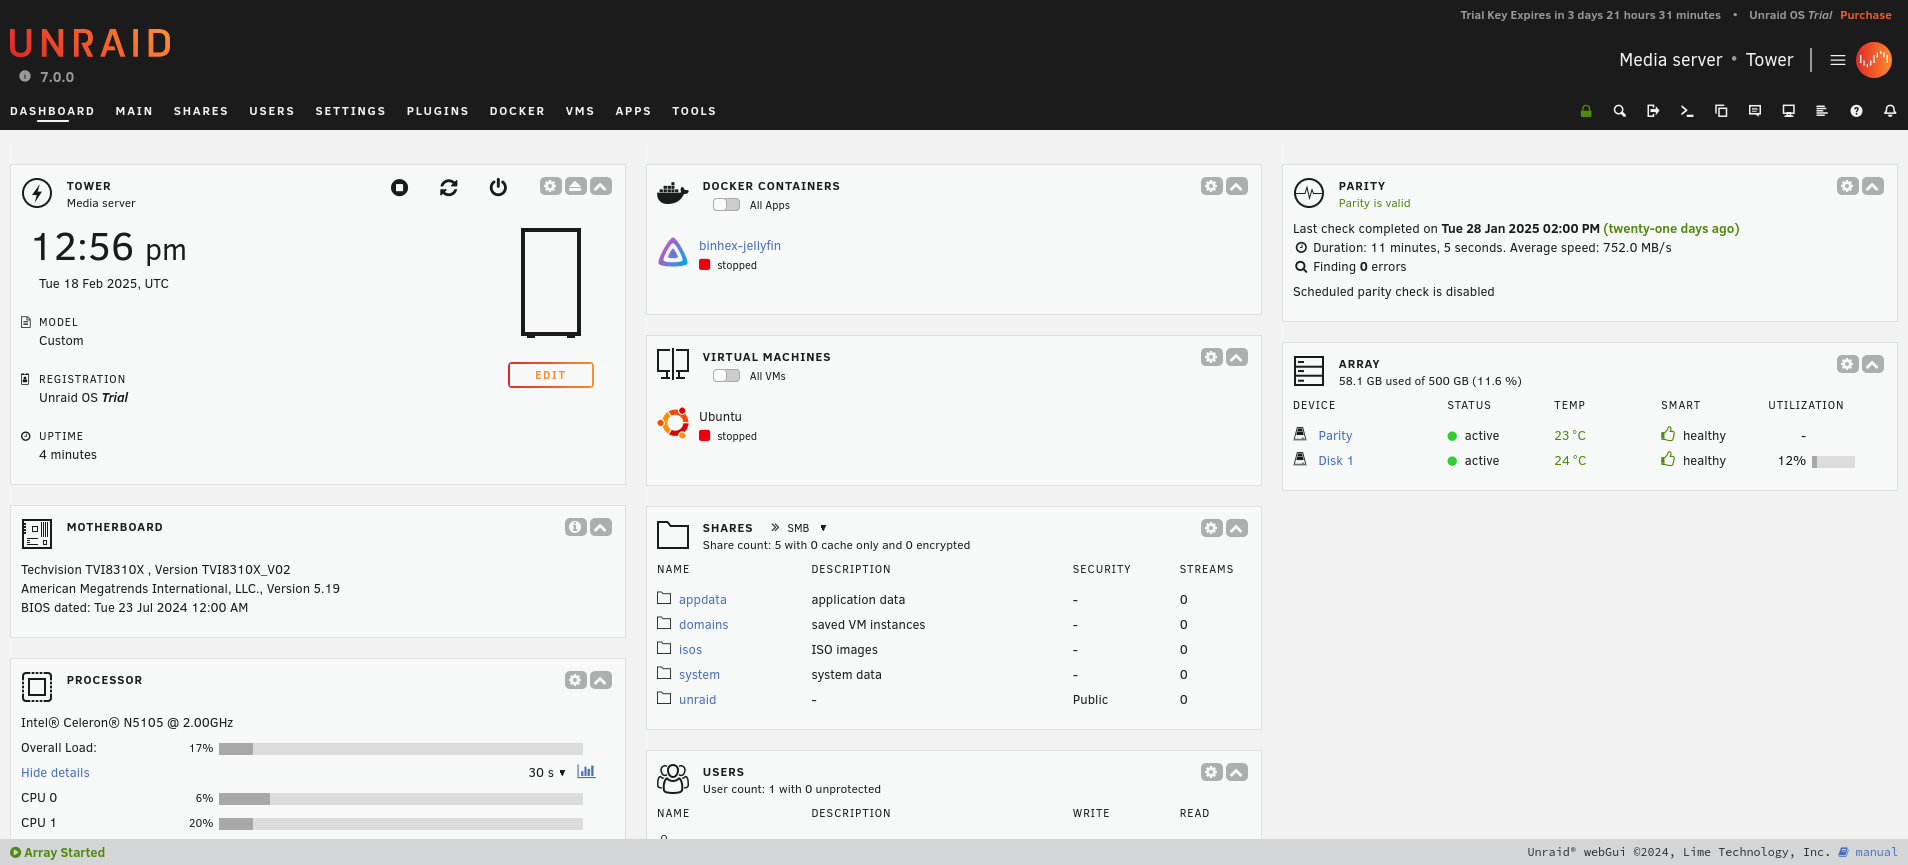Image resolution: width=1908 pixels, height=865 pixels.
Task: Open the Apps tab
Action: [633, 111]
